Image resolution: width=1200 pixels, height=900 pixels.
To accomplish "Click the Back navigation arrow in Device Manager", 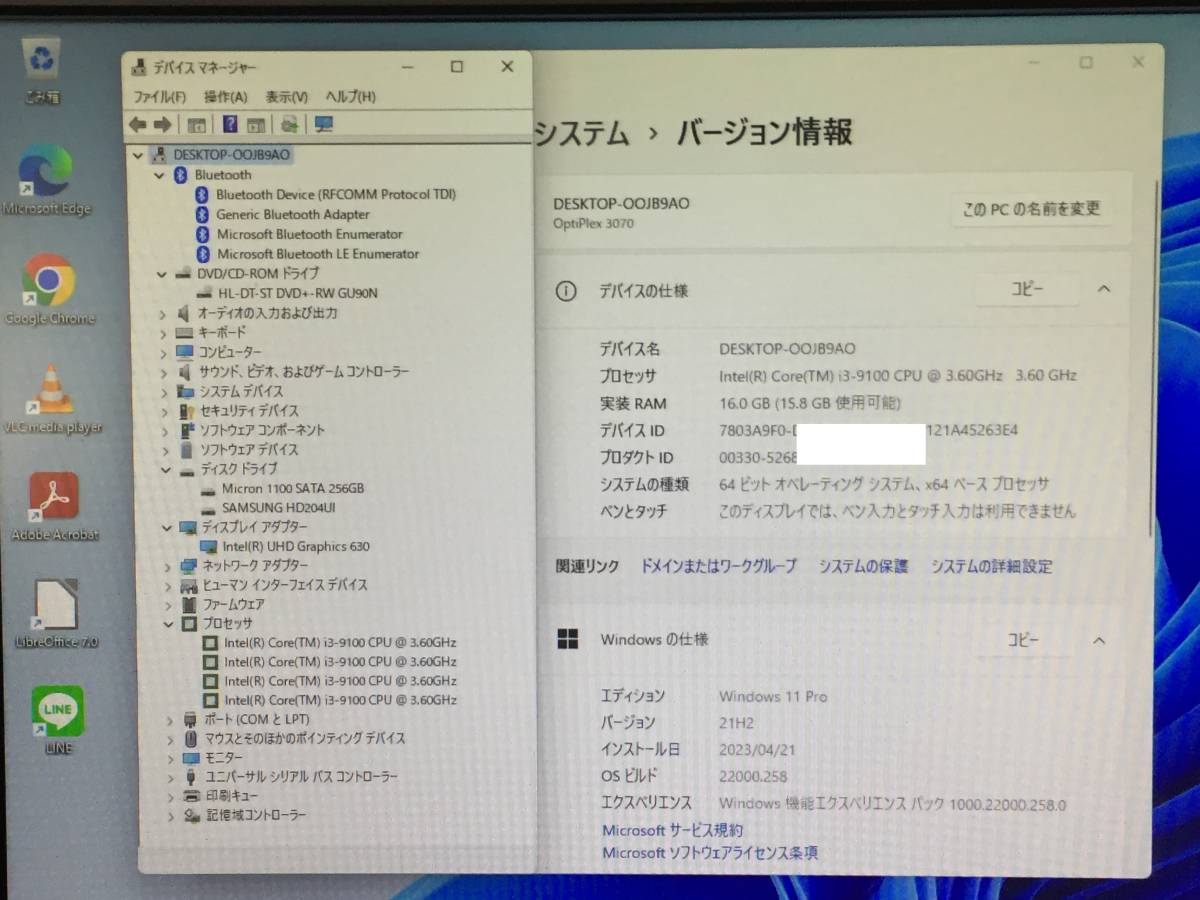I will [x=137, y=124].
